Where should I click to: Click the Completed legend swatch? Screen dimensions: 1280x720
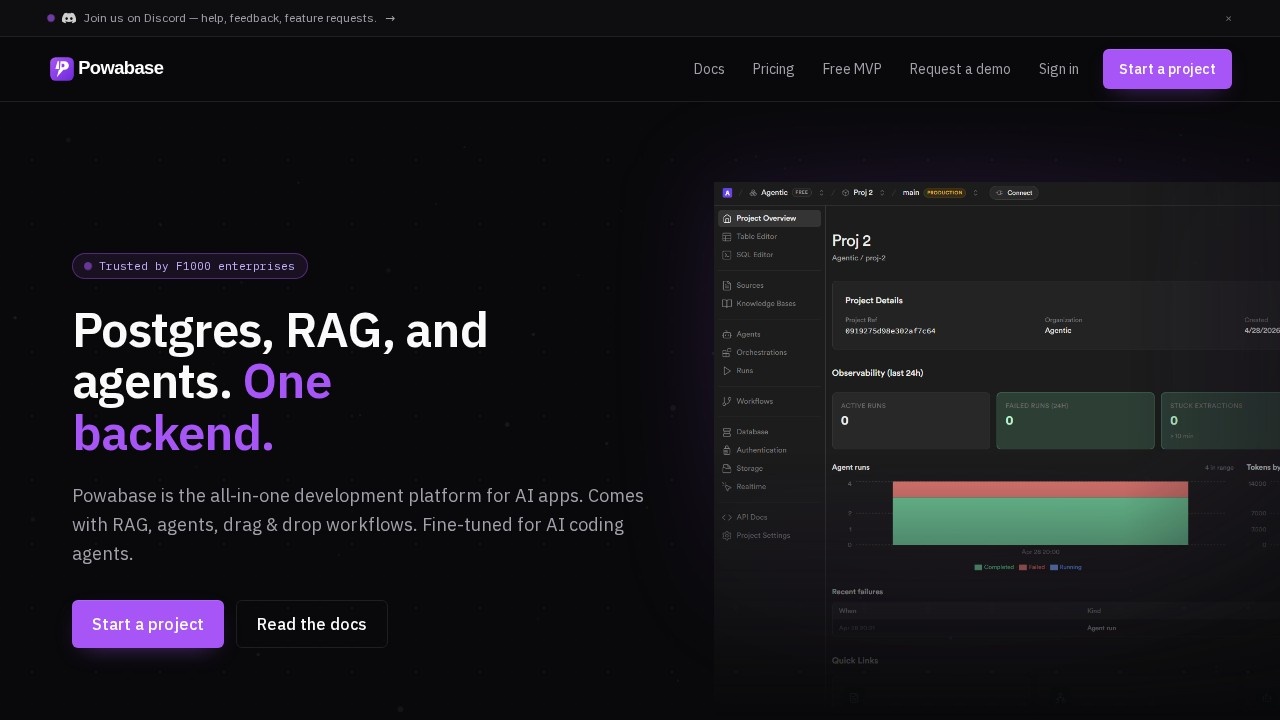click(x=978, y=567)
